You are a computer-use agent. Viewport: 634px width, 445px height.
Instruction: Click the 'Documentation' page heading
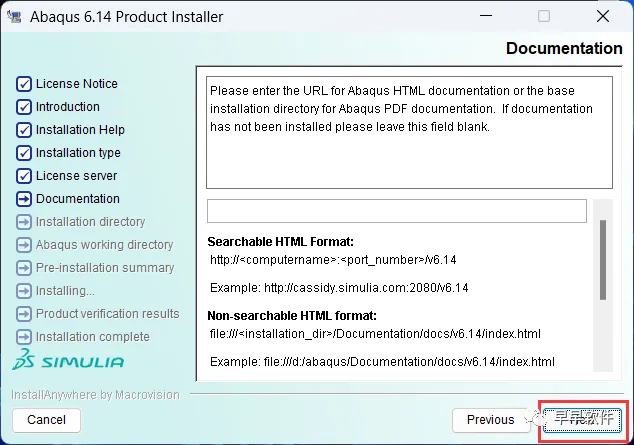[x=564, y=48]
